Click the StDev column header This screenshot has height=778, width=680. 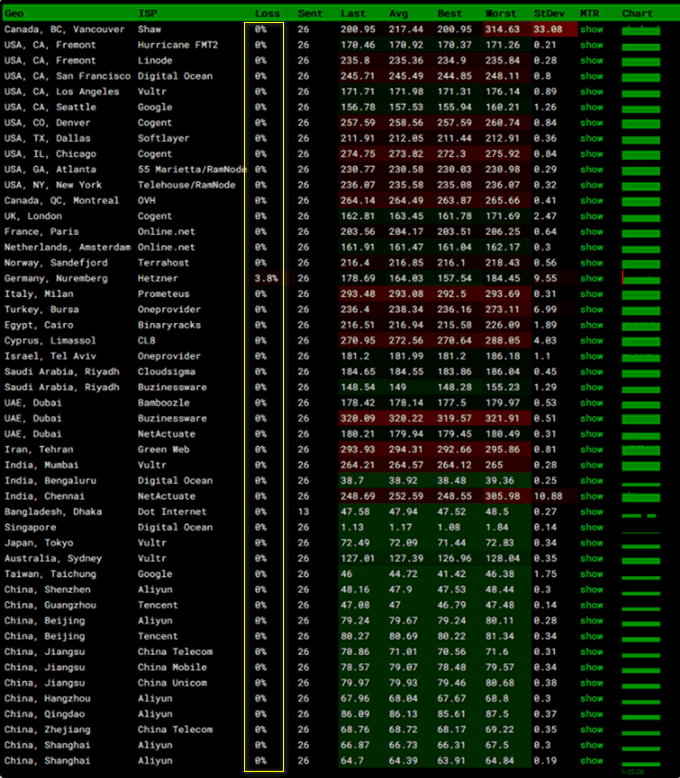click(548, 14)
